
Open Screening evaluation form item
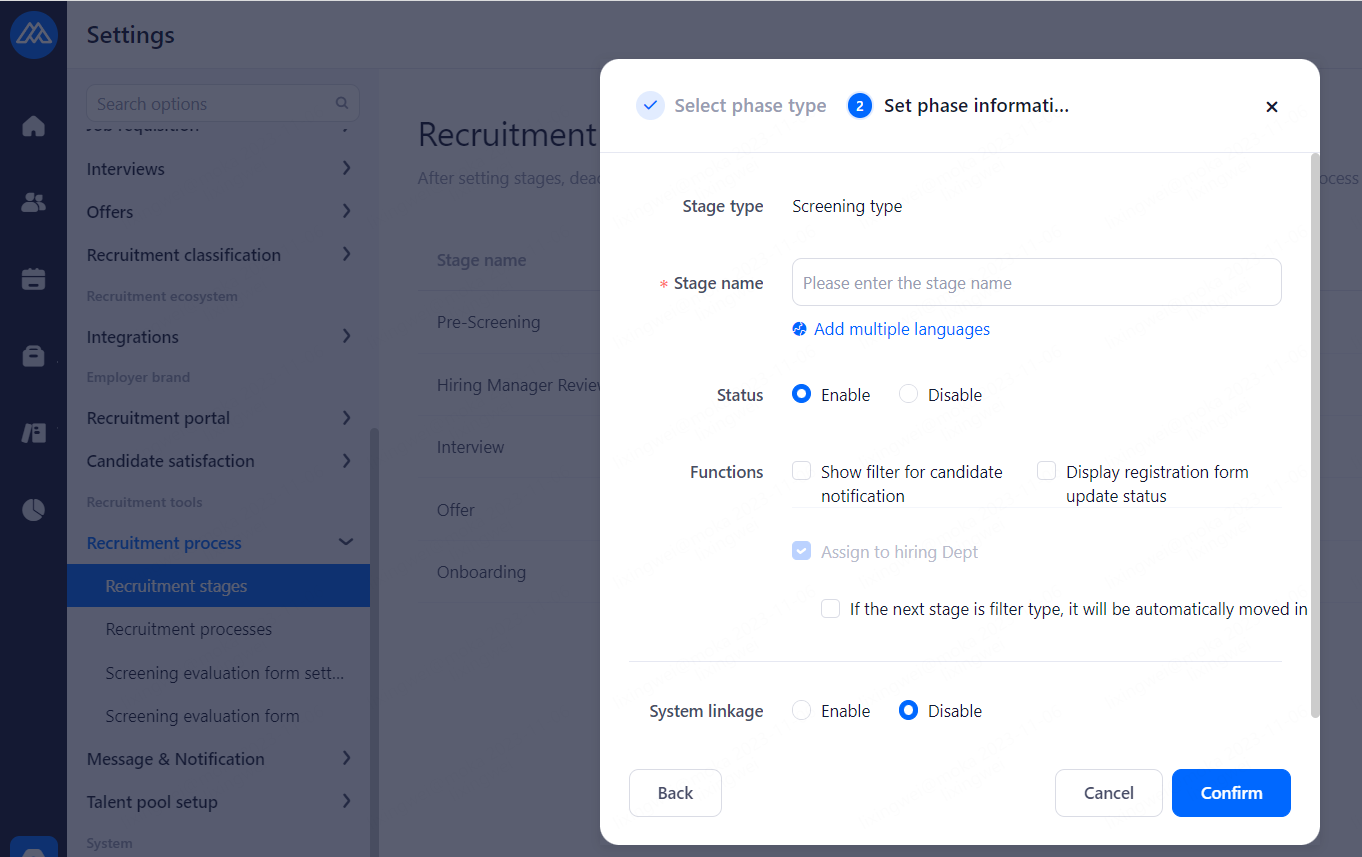[x=202, y=716]
